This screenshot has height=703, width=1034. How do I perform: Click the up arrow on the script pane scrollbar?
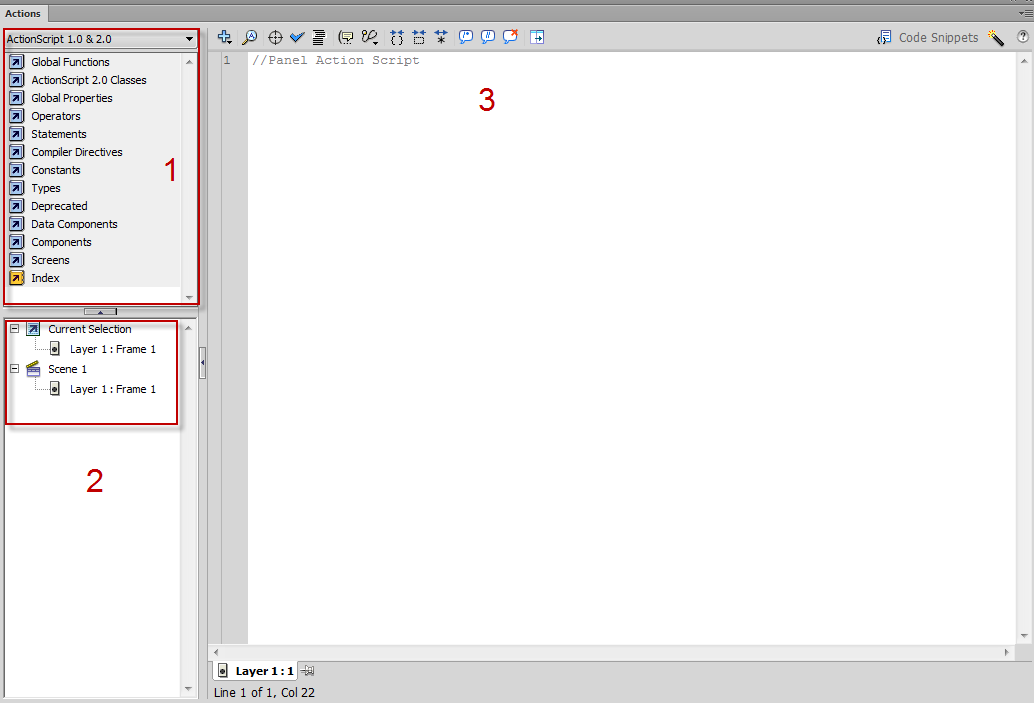coord(1024,61)
